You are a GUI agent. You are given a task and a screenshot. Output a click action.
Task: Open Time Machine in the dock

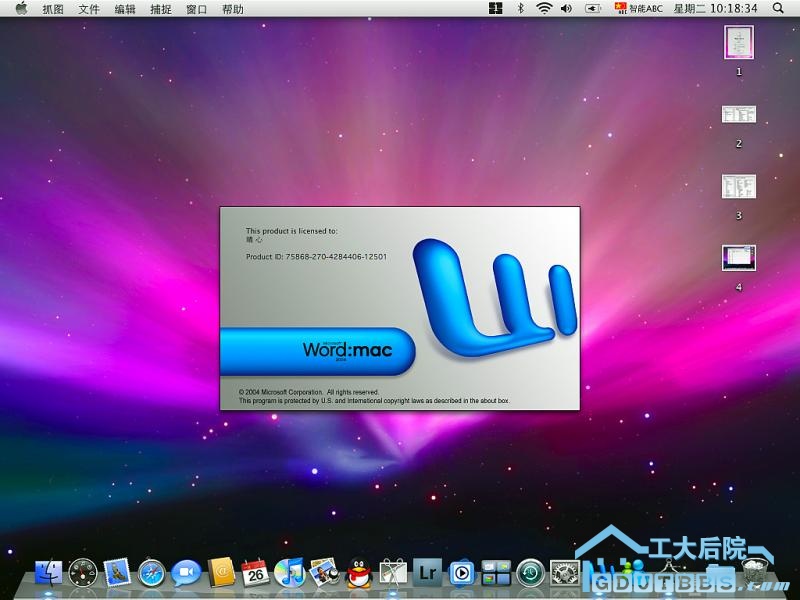[x=530, y=572]
